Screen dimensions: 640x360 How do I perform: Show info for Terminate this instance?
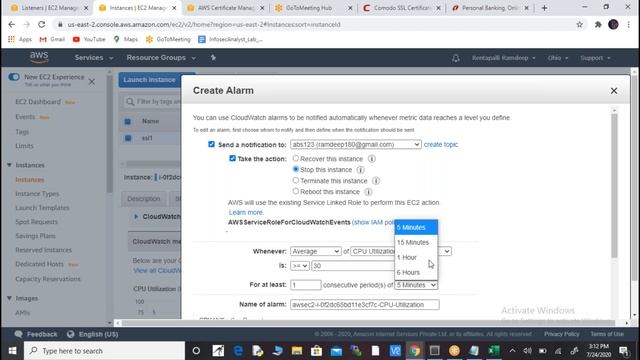tap(376, 181)
